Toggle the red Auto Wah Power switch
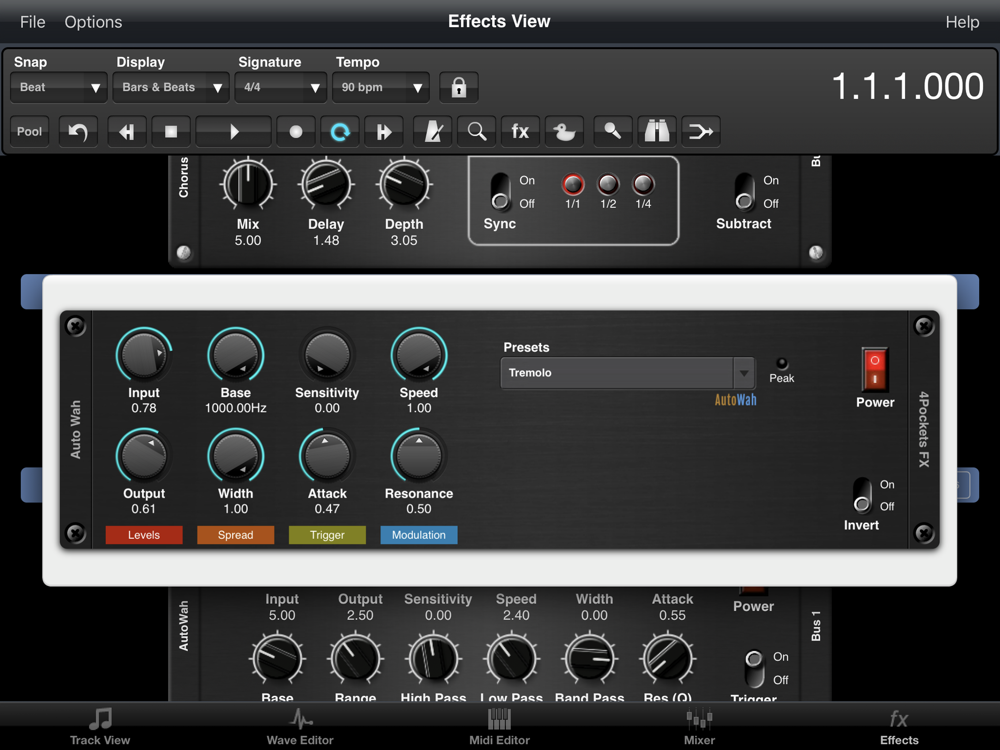The image size is (1000, 750). (x=874, y=369)
